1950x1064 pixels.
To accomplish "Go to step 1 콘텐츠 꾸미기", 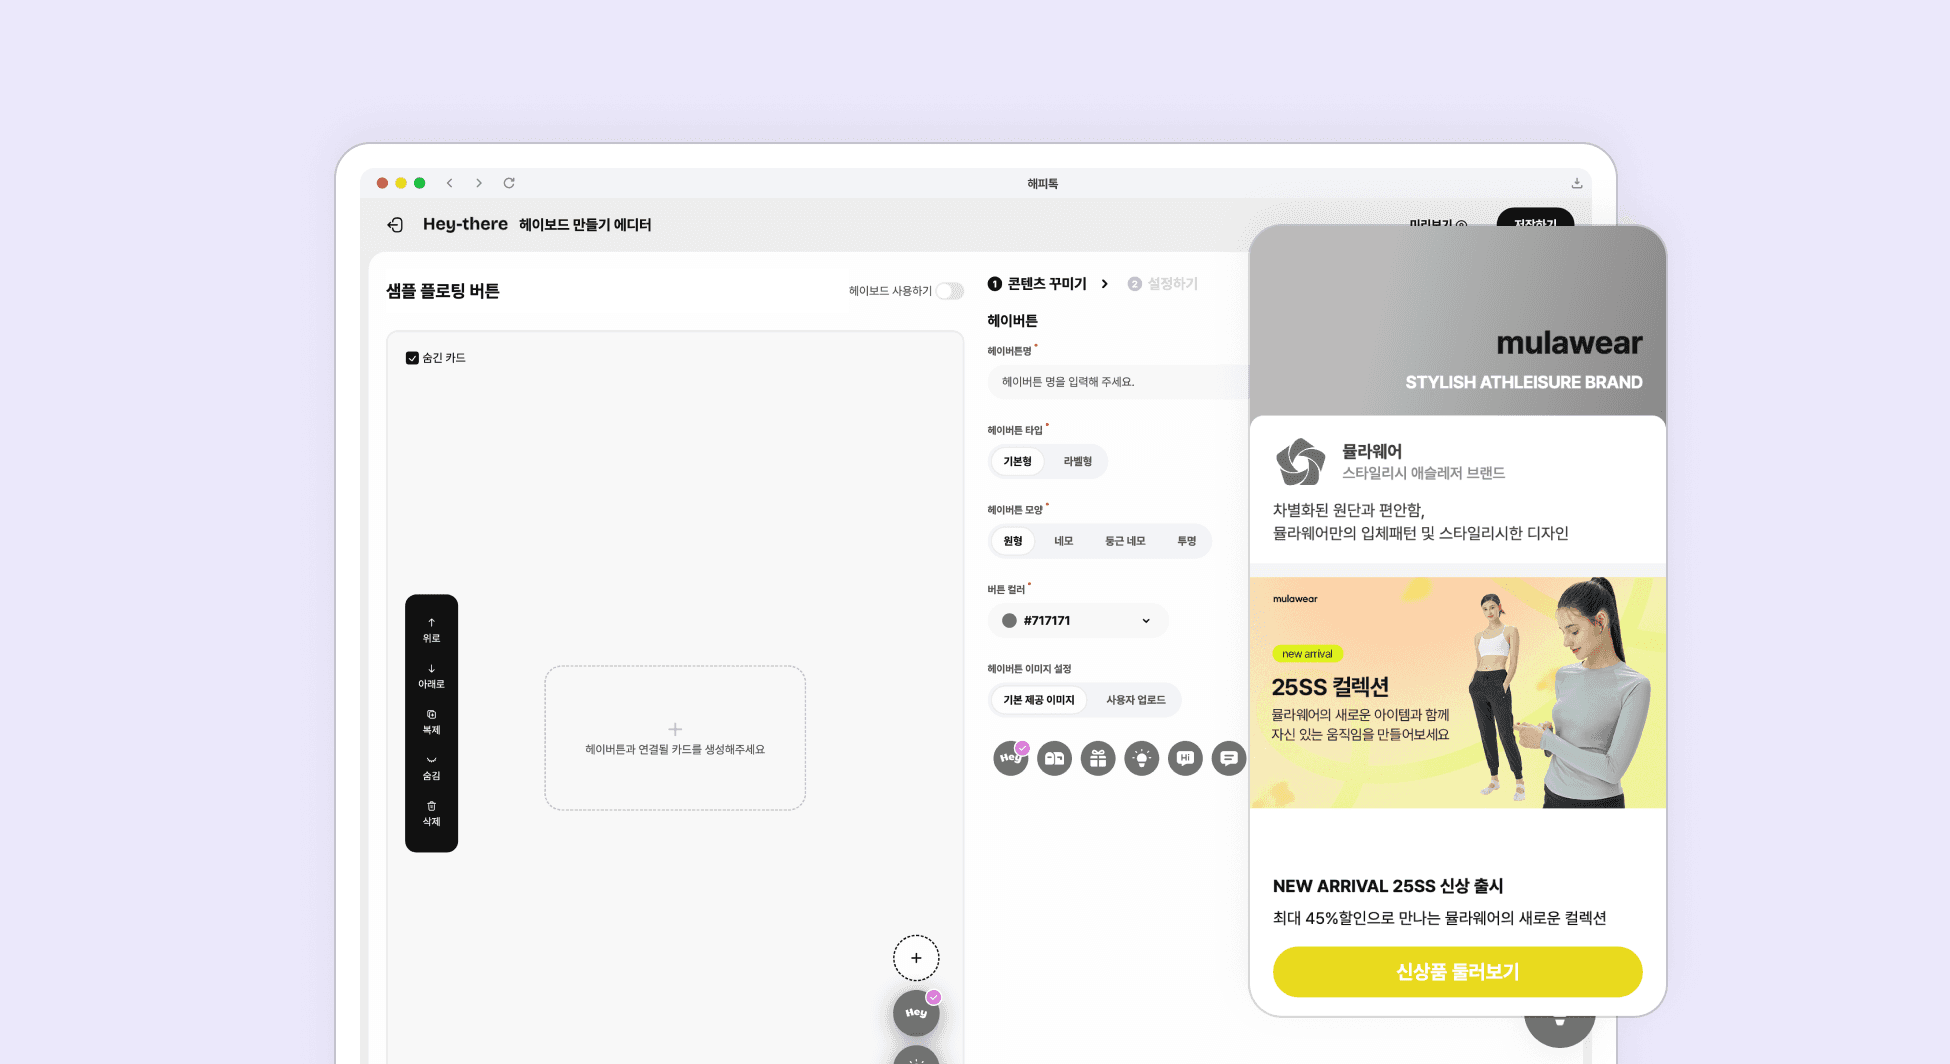I will tap(1037, 284).
